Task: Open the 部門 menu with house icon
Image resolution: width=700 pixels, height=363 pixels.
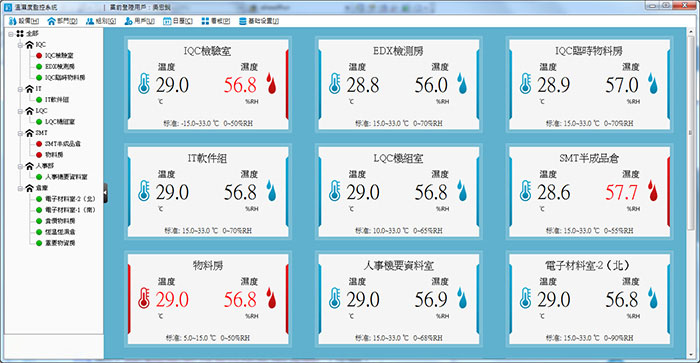Action: pos(62,21)
